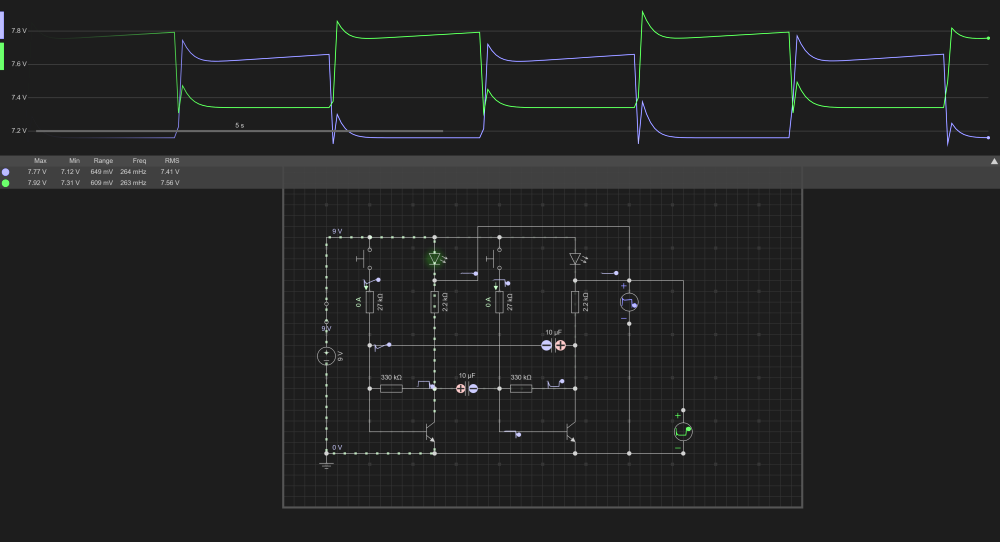Click the purple signal color dot
The height and width of the screenshot is (542, 1000).
pos(6,172)
